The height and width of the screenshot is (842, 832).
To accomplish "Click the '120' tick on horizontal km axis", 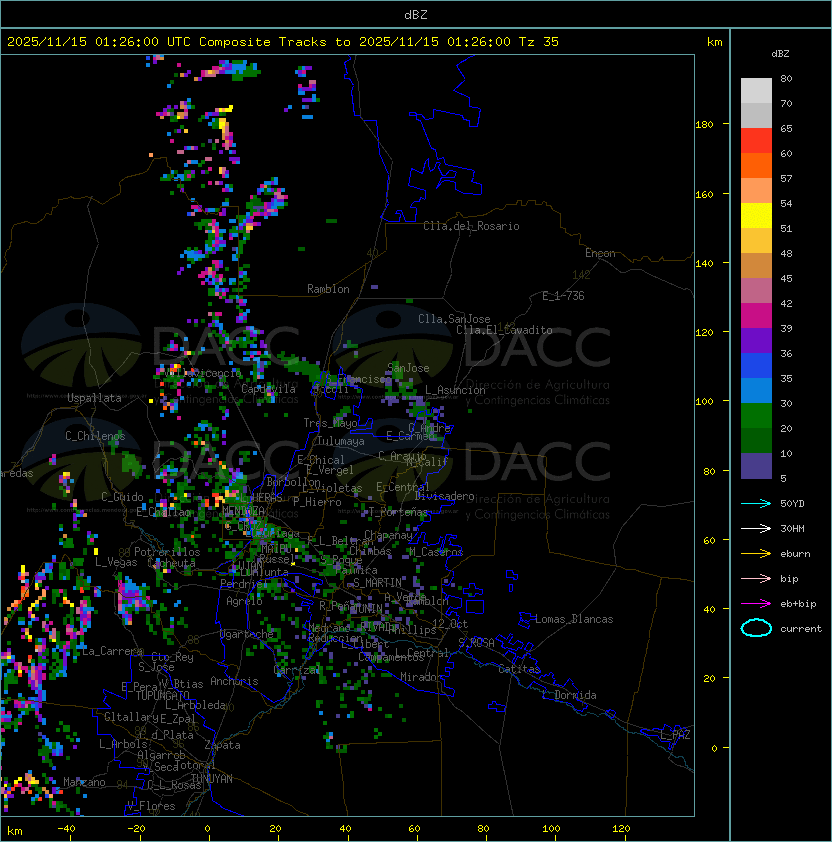I will (621, 829).
